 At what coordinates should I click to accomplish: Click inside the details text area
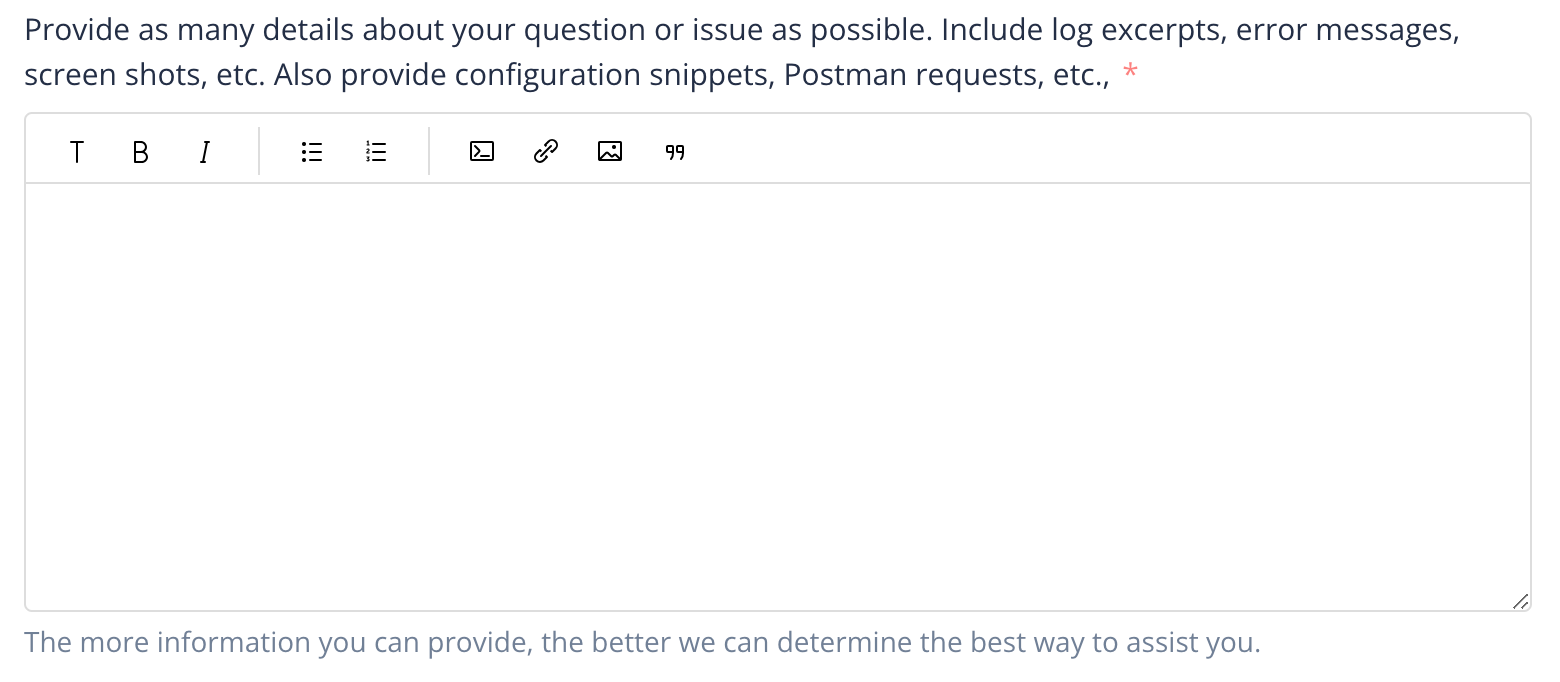coord(777,396)
